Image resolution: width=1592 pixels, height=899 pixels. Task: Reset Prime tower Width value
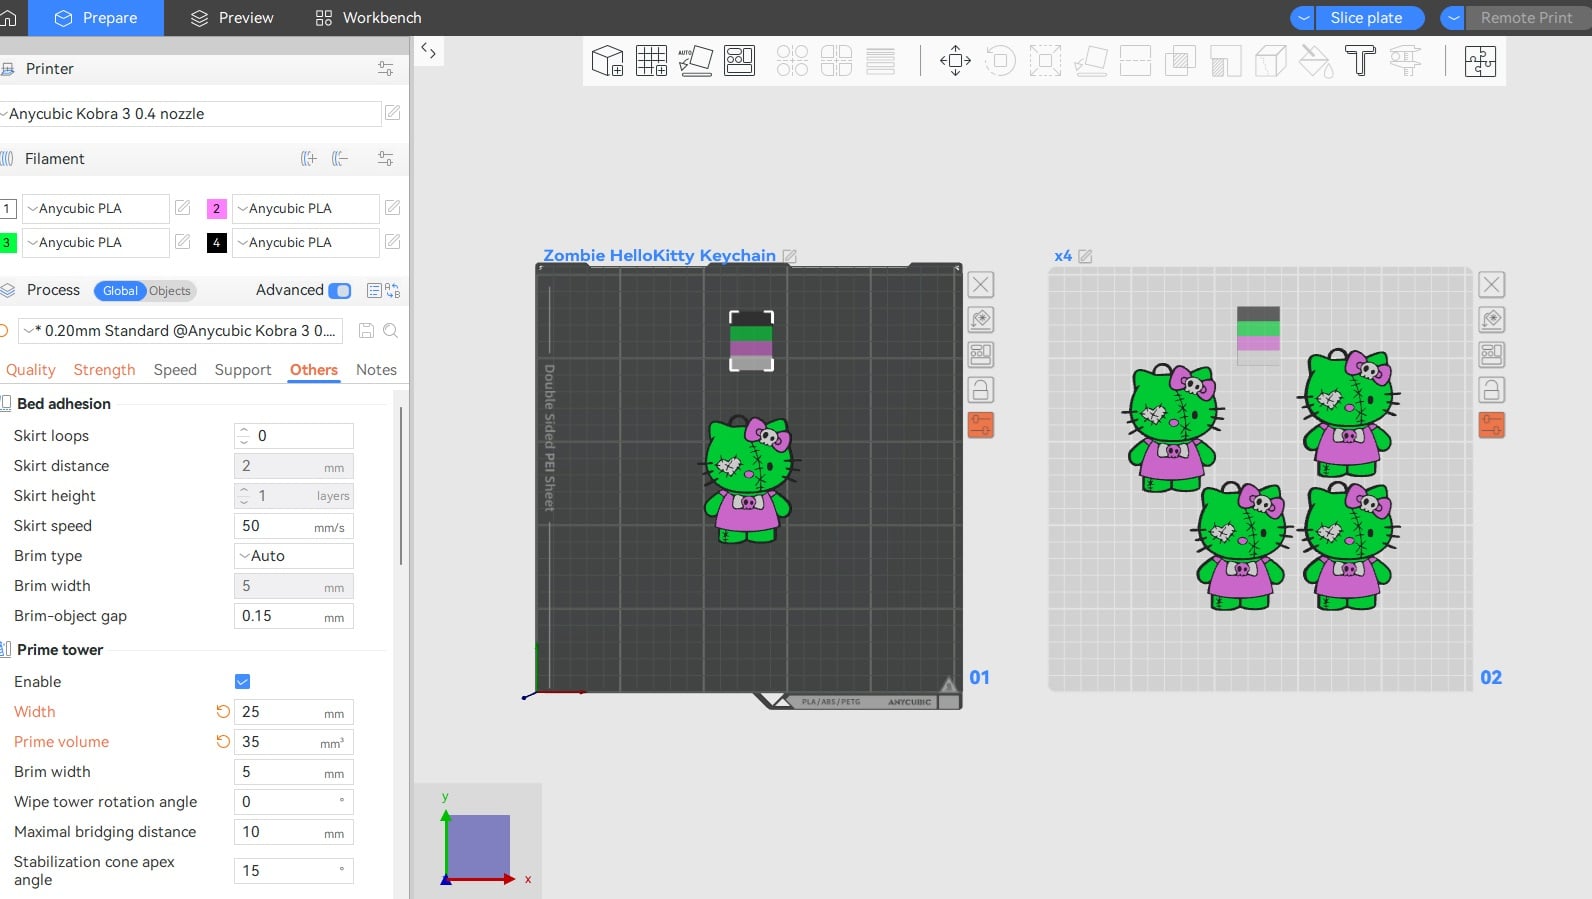pos(223,712)
